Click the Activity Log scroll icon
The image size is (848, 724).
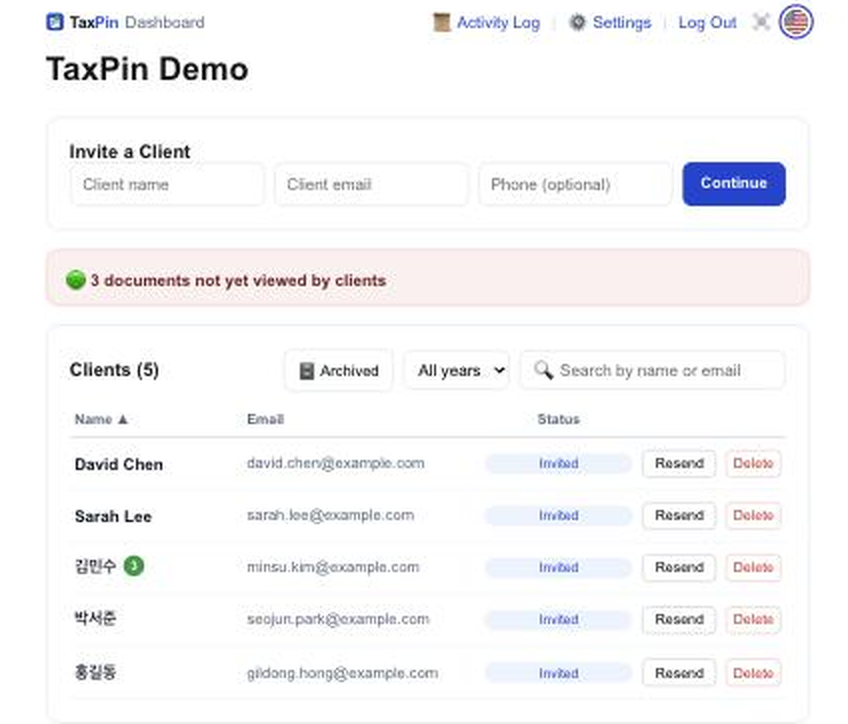click(442, 23)
